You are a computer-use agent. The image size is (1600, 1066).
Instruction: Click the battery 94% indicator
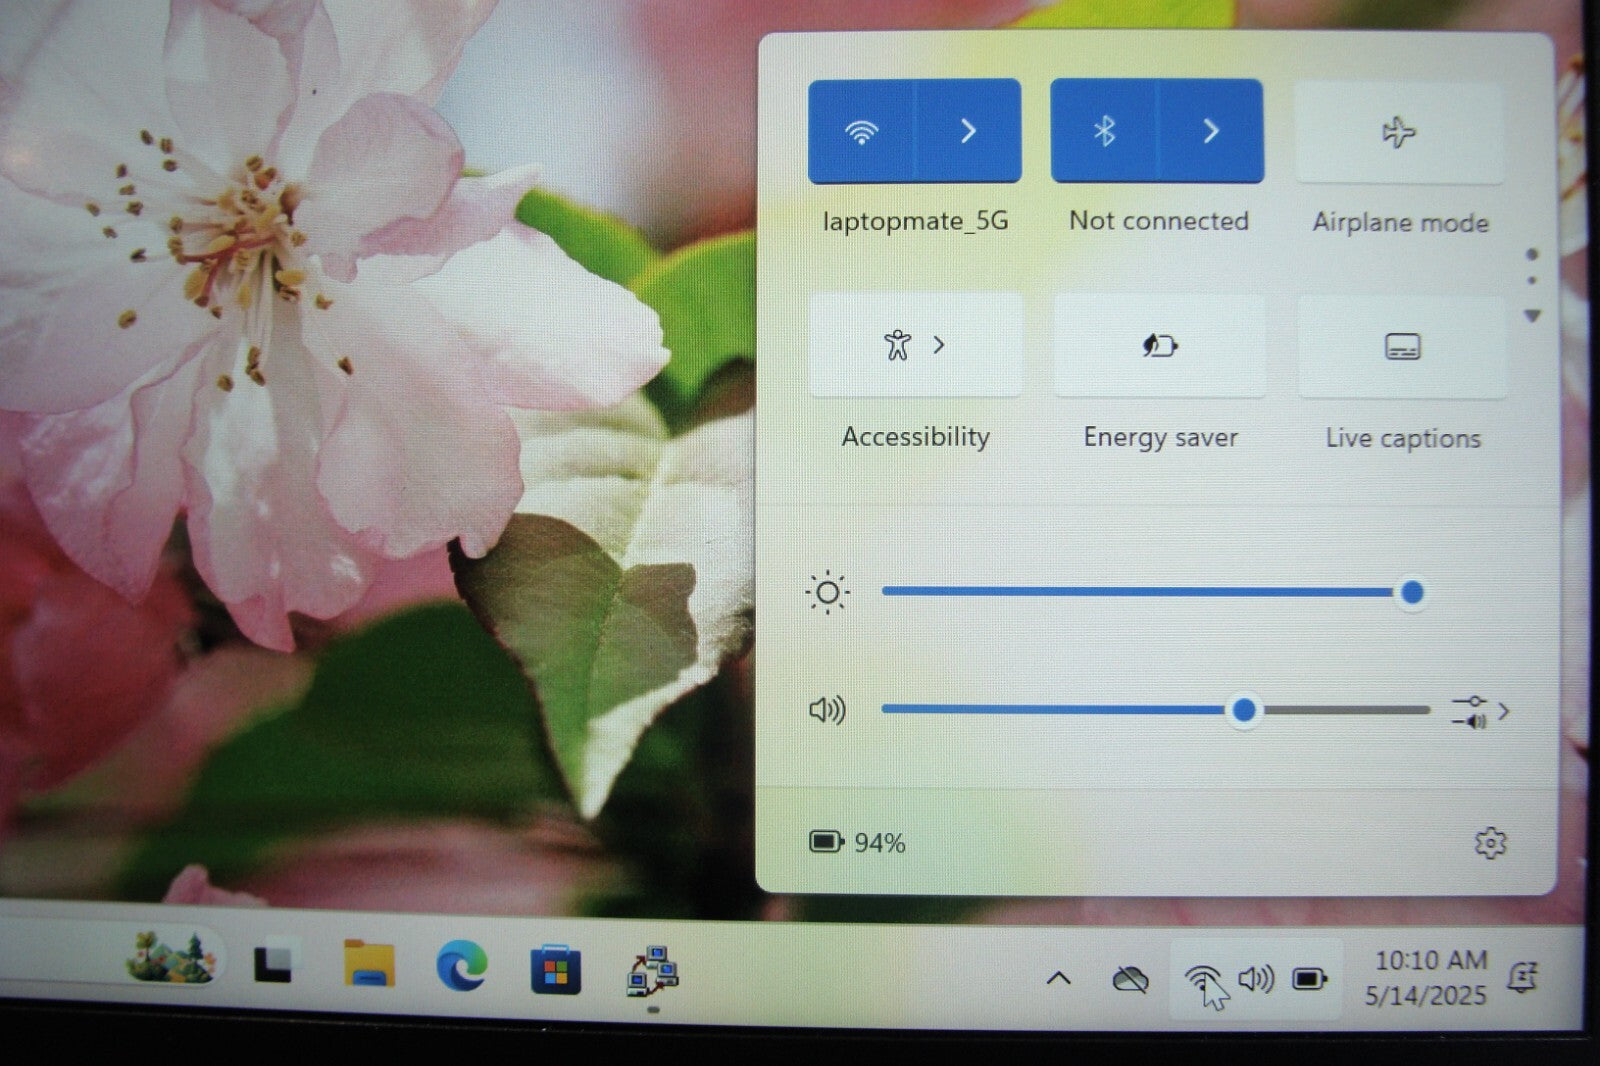(857, 843)
